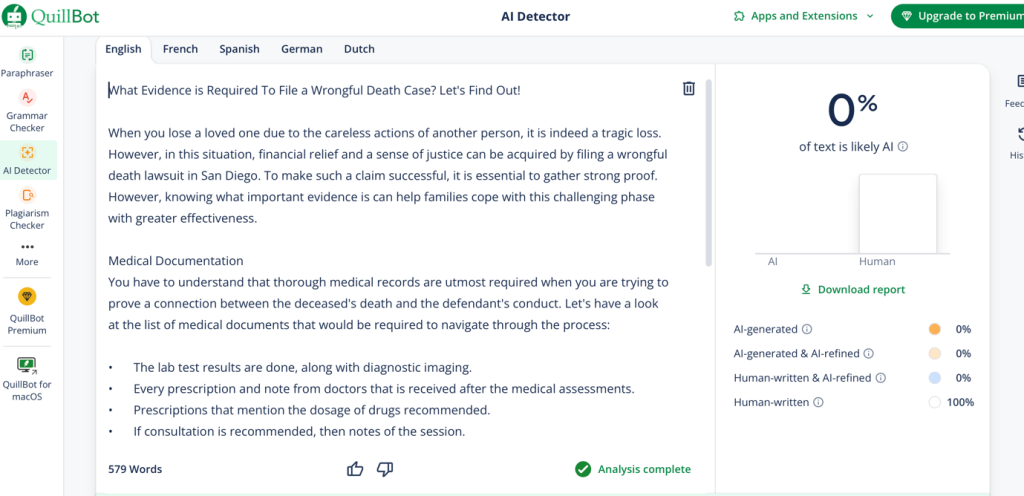Viewport: 1024px width, 496px height.
Task: Switch to the French language tab
Action: tap(180, 49)
